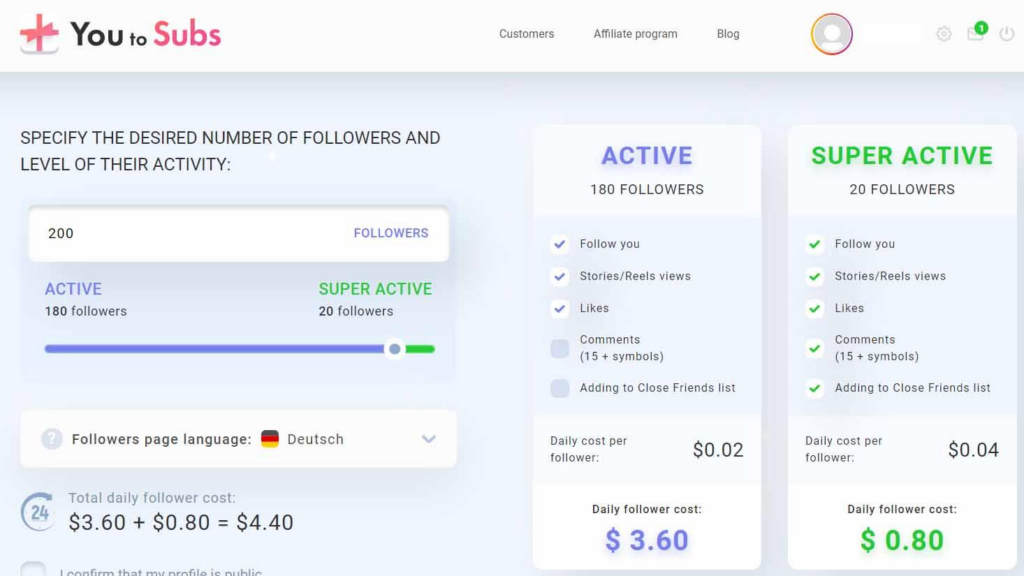Click the Super Active plan heading
1024x576 pixels.
[x=902, y=155]
